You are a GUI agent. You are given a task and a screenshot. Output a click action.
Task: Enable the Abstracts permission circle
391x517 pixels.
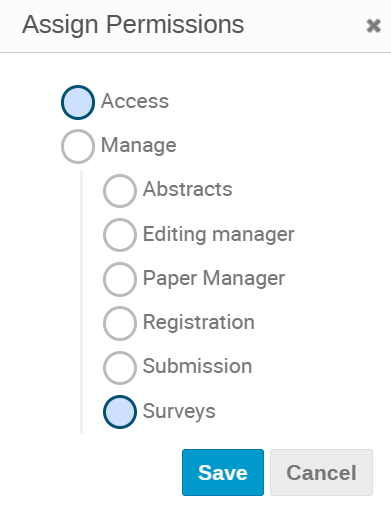click(x=120, y=191)
